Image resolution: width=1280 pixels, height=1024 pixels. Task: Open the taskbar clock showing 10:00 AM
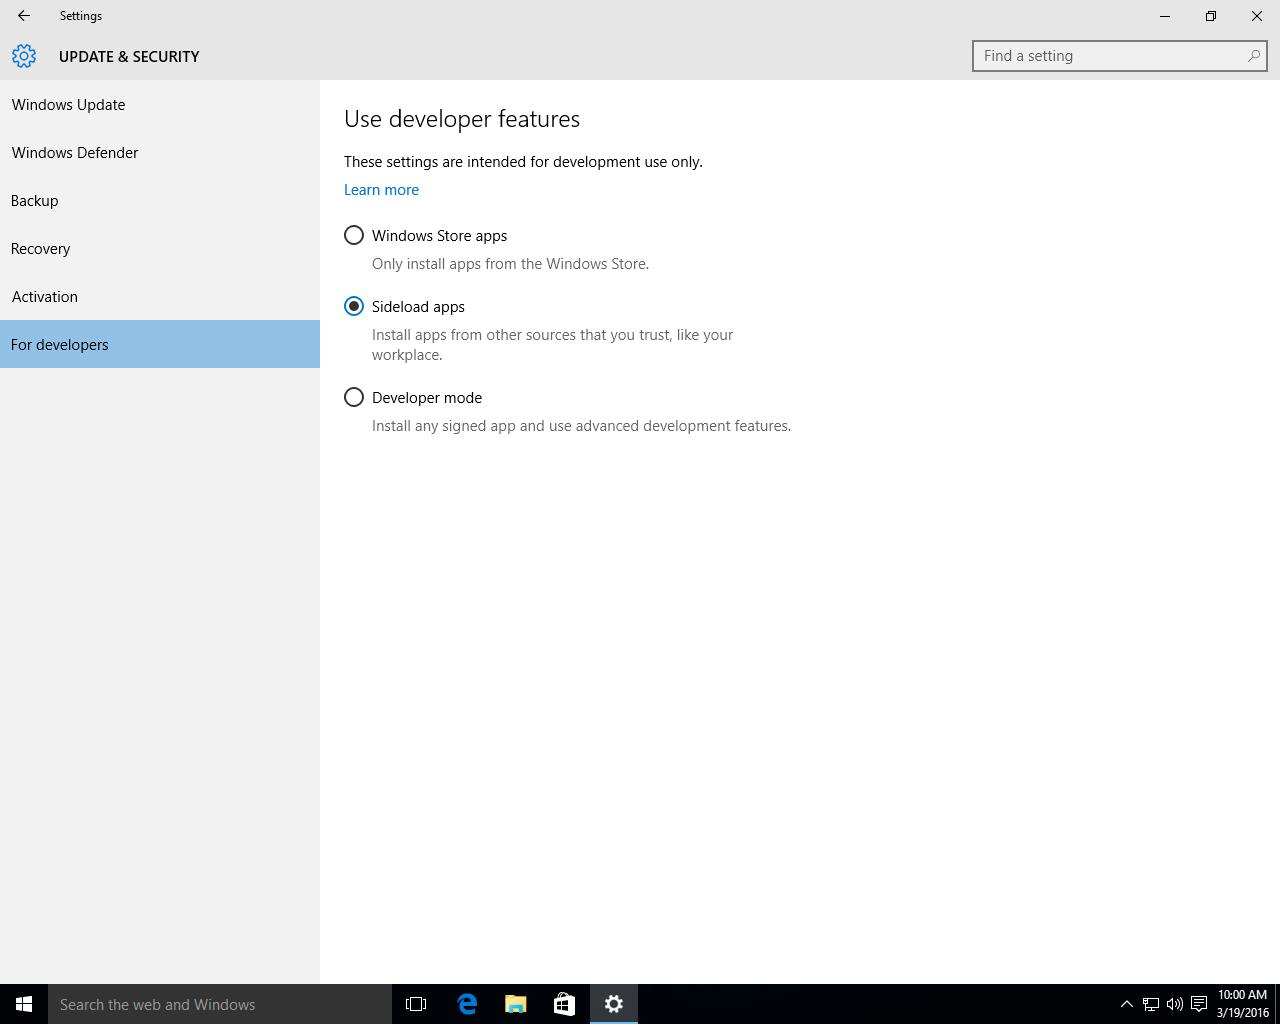[x=1242, y=1004]
